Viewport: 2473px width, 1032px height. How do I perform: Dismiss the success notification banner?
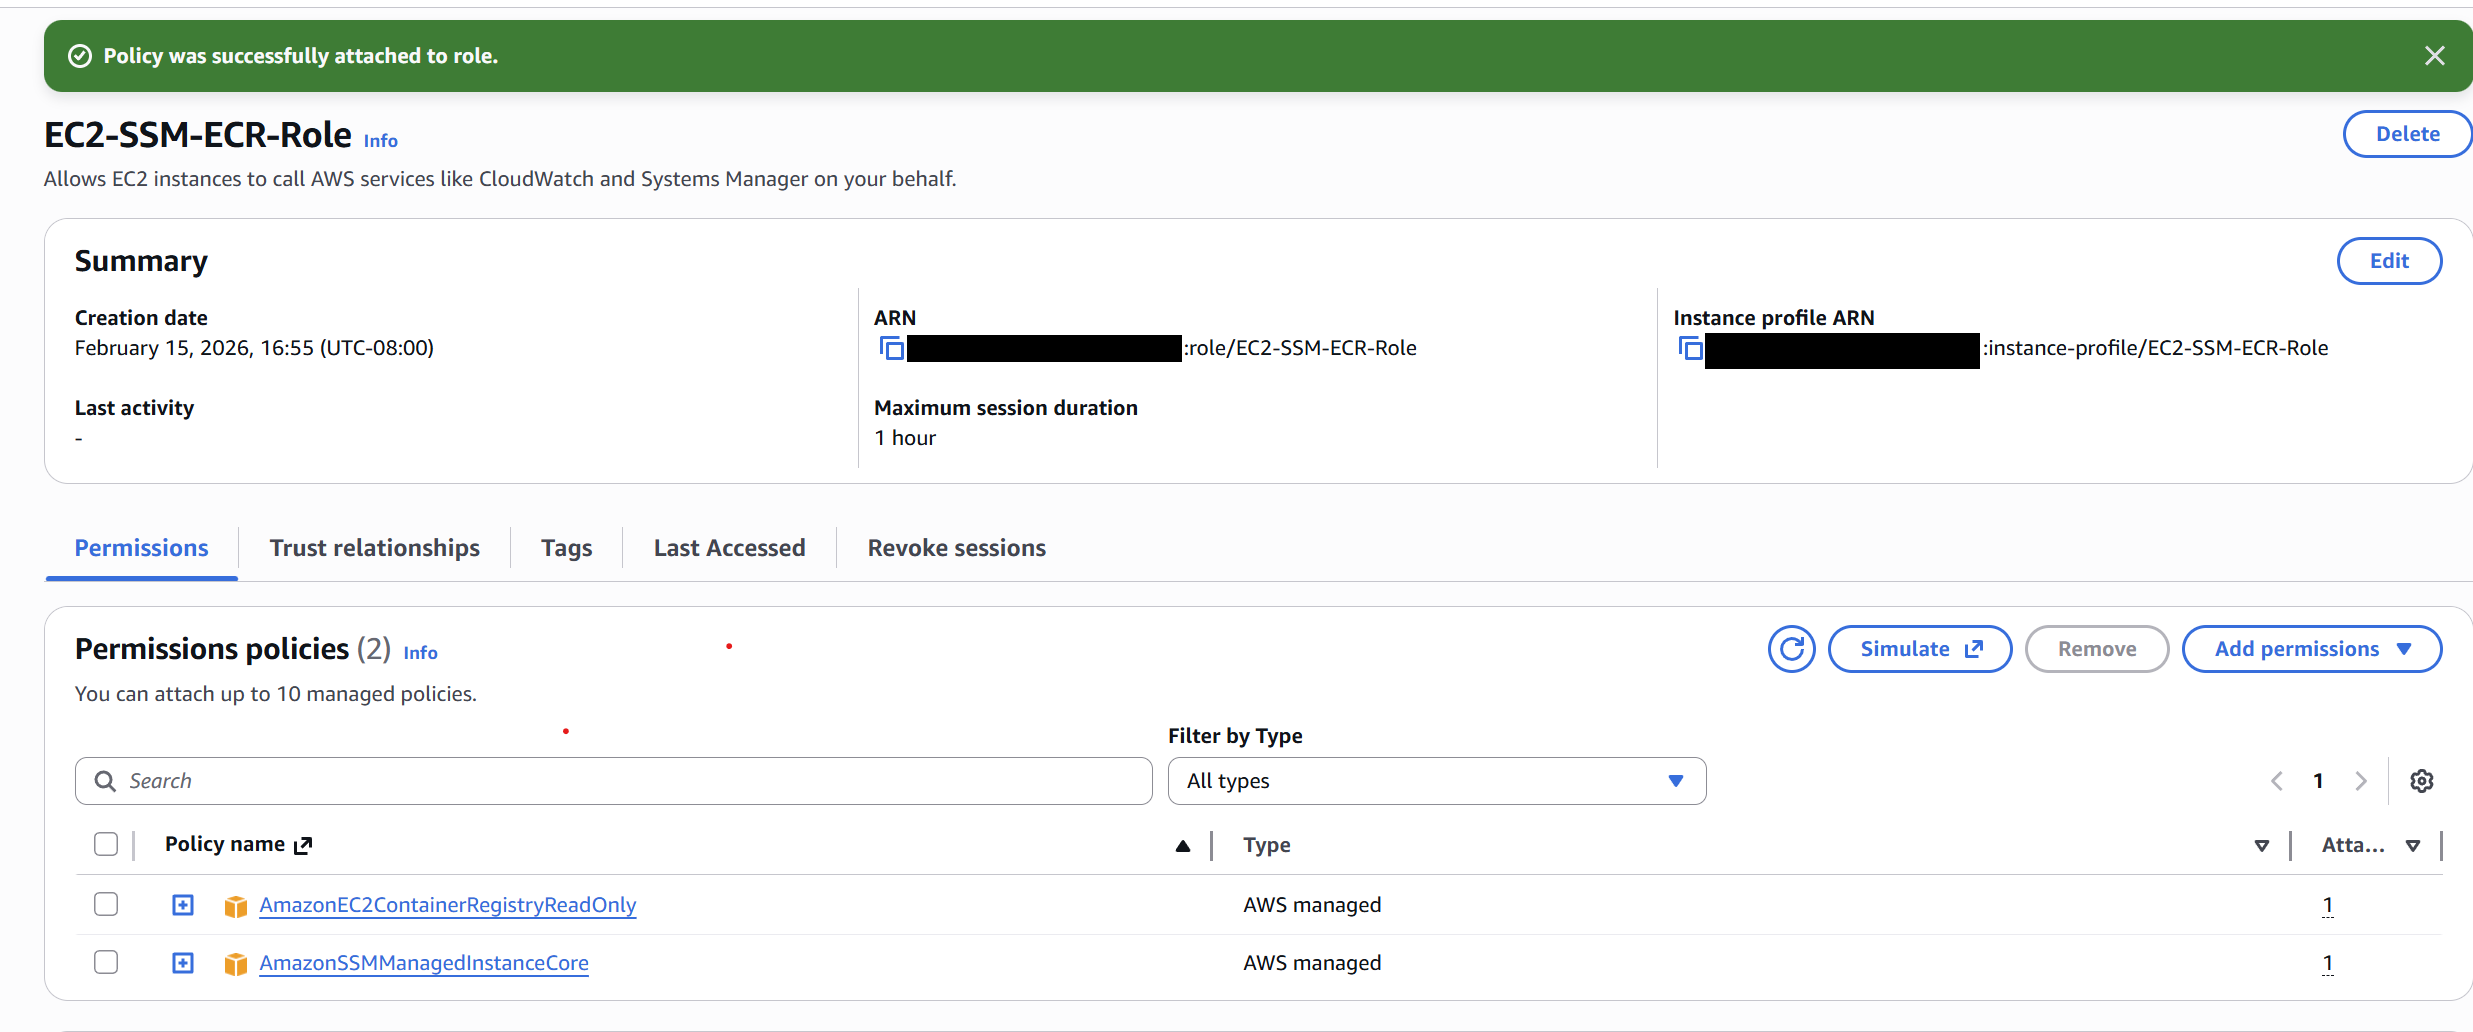point(2434,56)
